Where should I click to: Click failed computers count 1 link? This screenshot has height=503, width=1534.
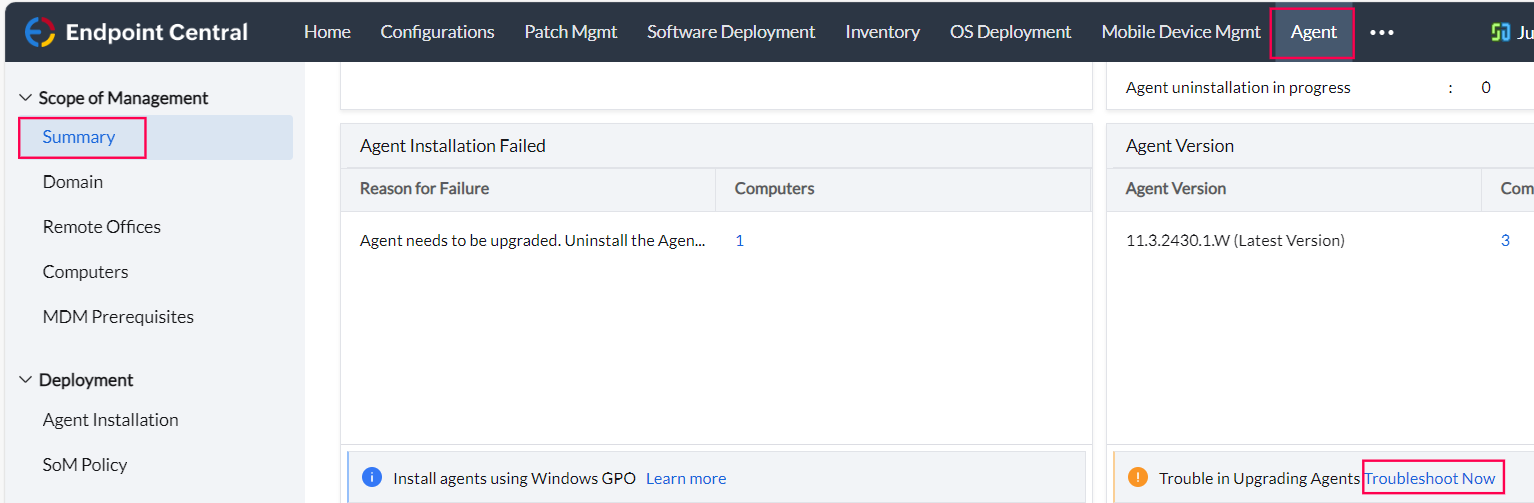(x=739, y=241)
